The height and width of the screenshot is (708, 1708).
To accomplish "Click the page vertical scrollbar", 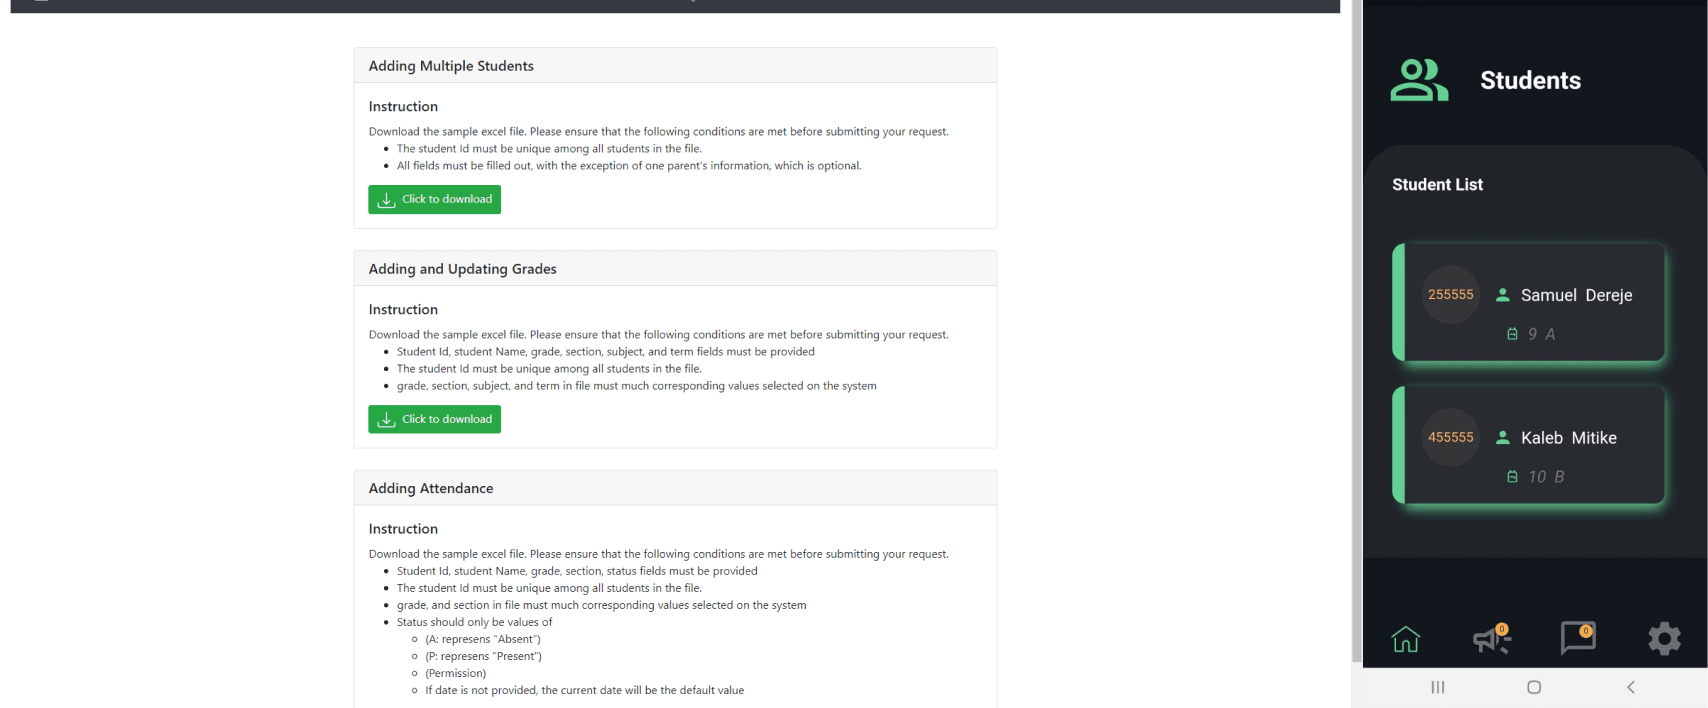I will click(x=1356, y=330).
